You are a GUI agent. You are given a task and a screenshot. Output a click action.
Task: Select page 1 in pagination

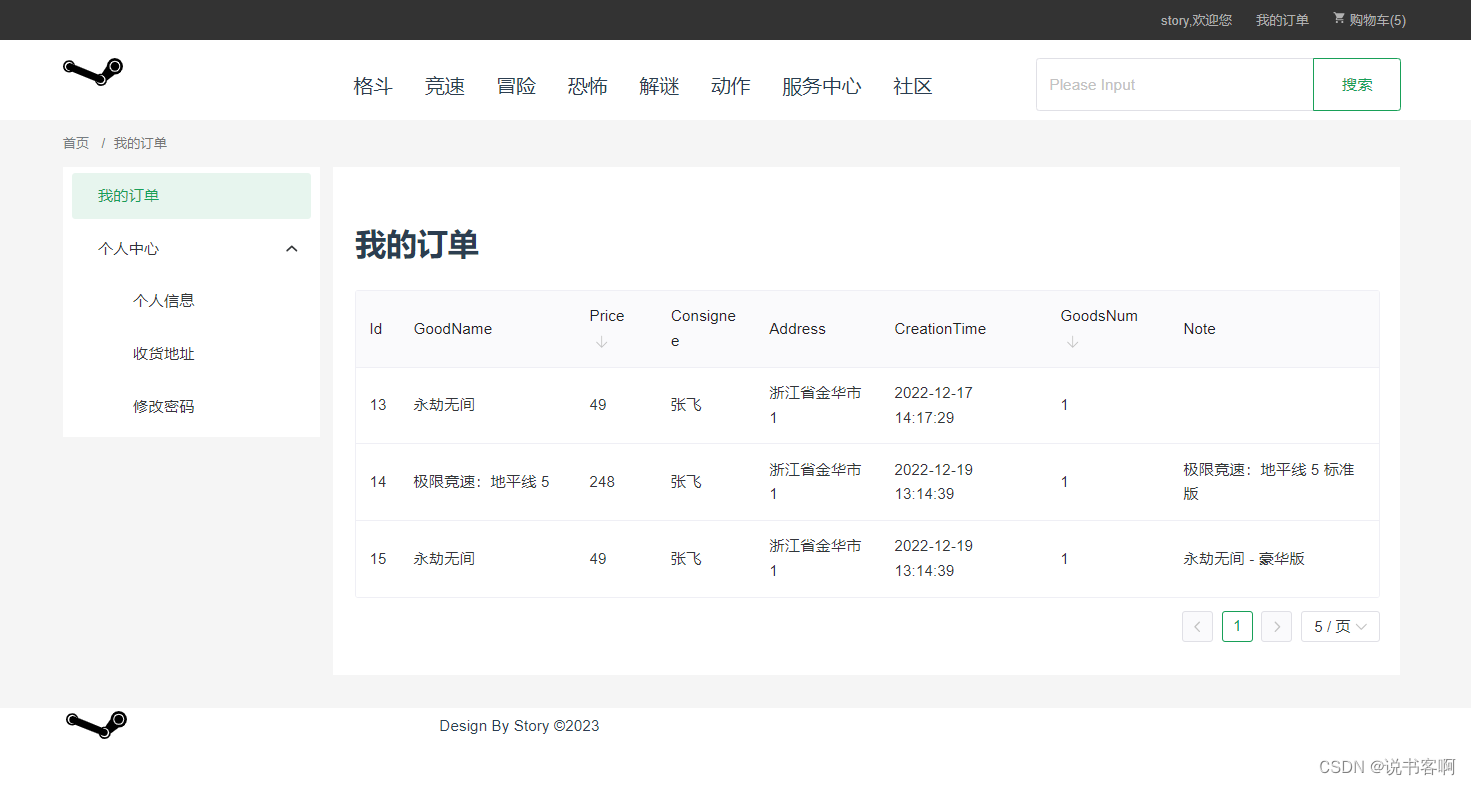(x=1237, y=627)
